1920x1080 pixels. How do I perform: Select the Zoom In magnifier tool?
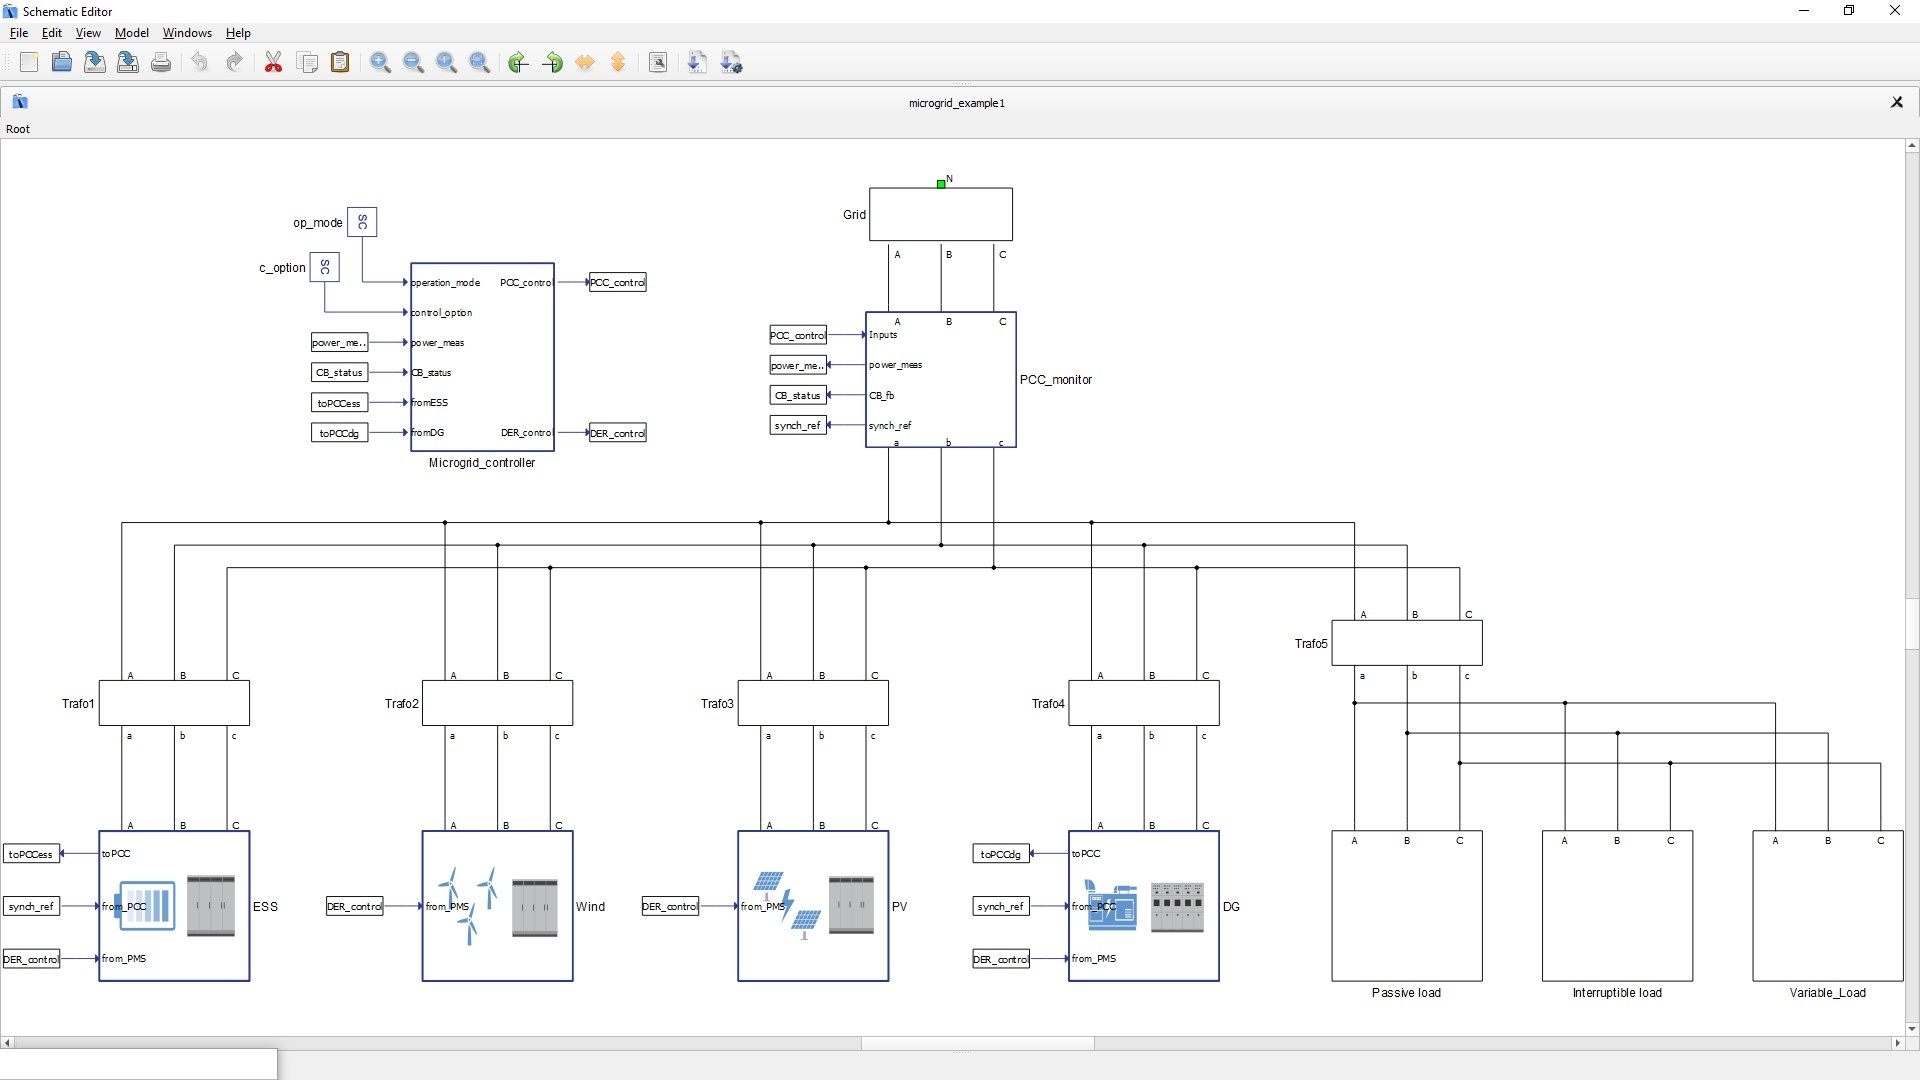380,62
